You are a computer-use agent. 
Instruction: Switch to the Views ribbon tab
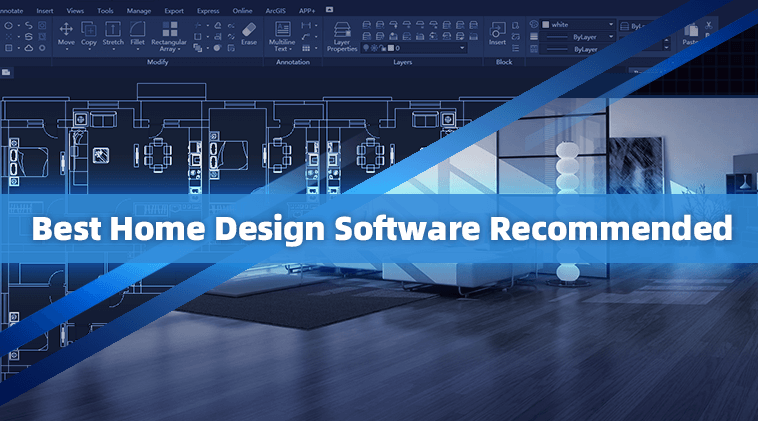pos(75,11)
